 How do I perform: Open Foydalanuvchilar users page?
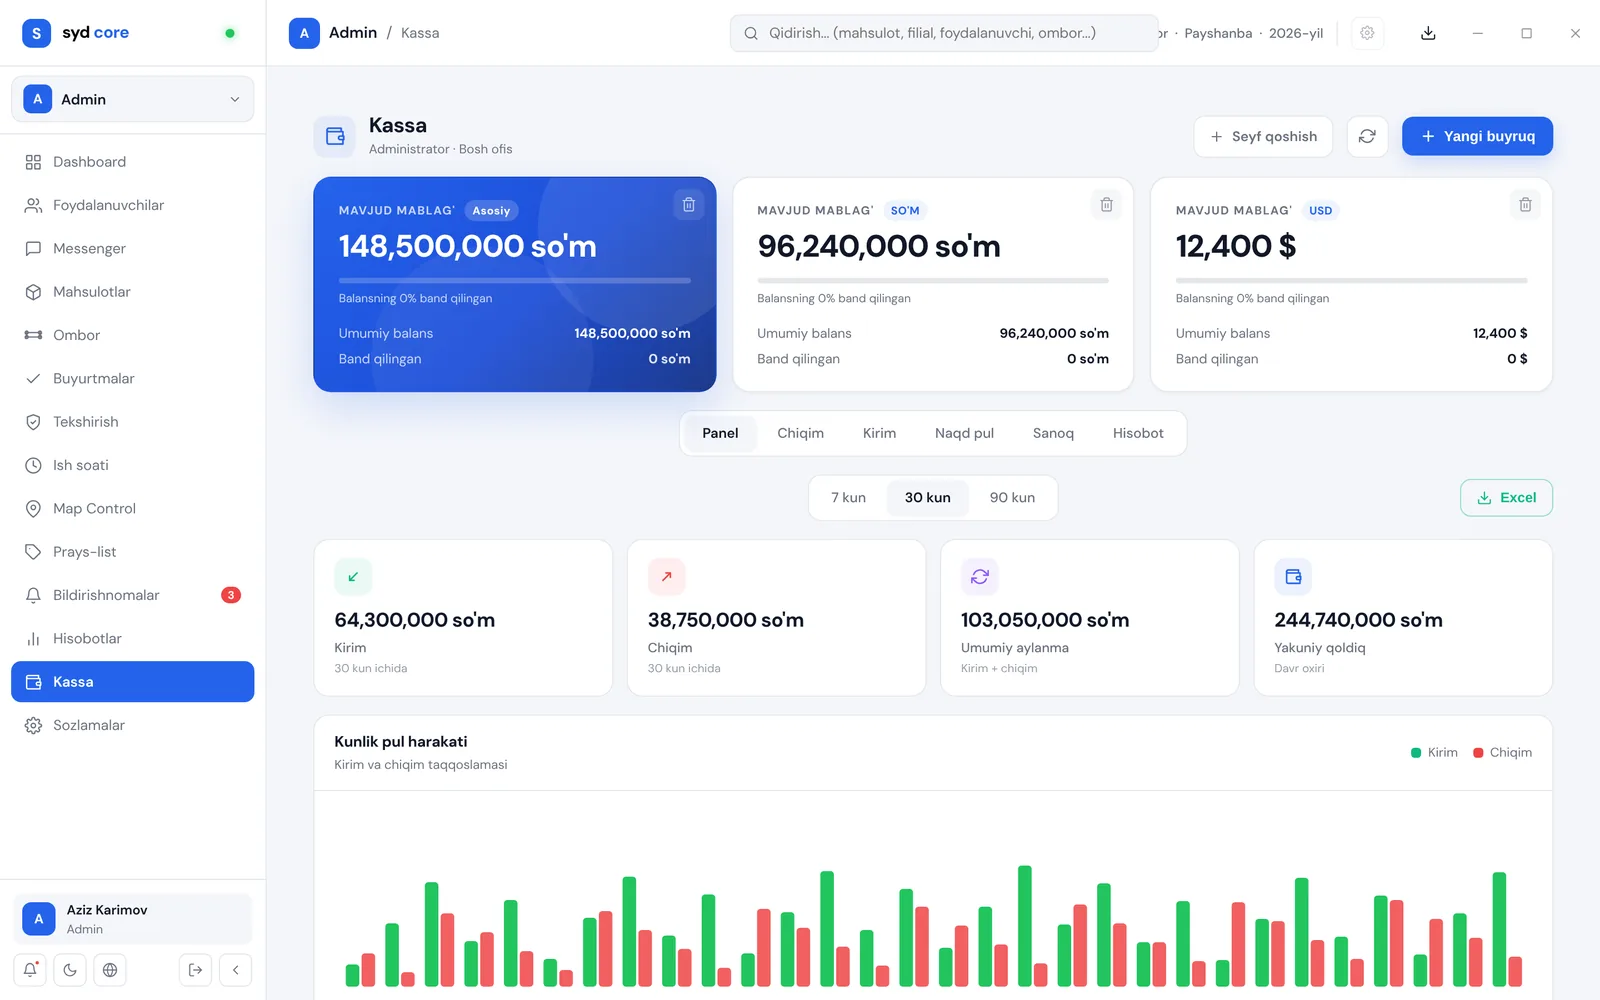point(132,205)
